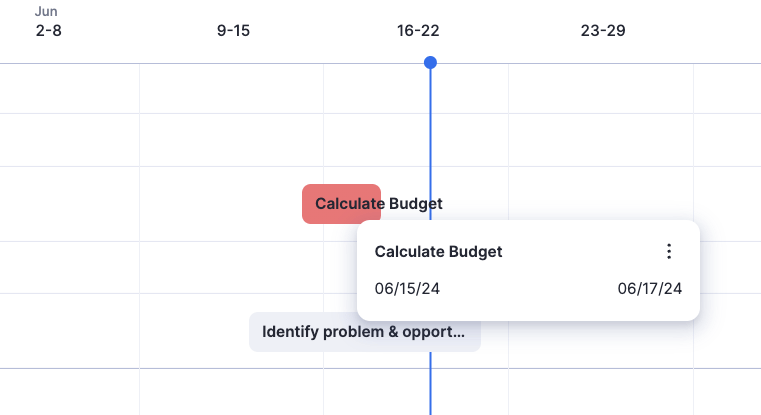Image resolution: width=761 pixels, height=415 pixels.
Task: Open the three-dot menu in Calculate Budget popup
Action: [669, 252]
